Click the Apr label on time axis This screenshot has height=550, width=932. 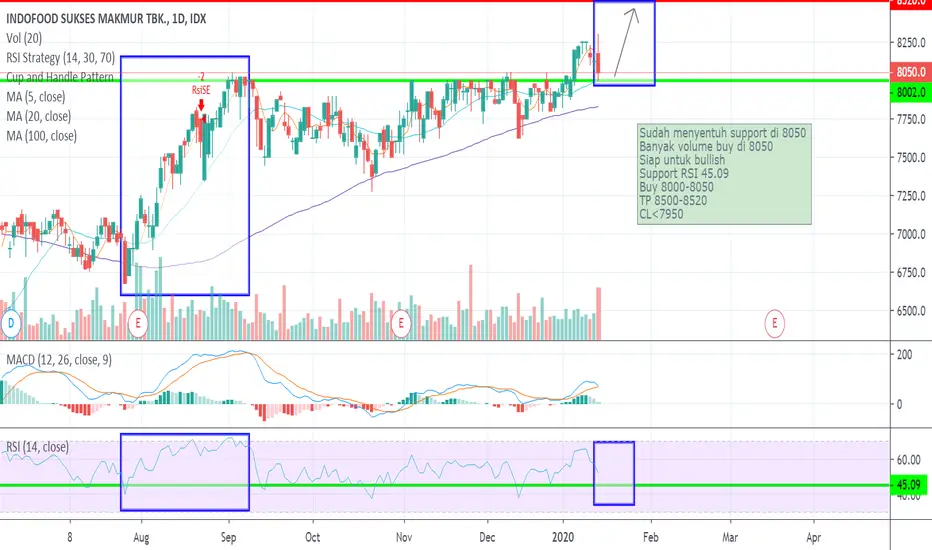[x=813, y=538]
